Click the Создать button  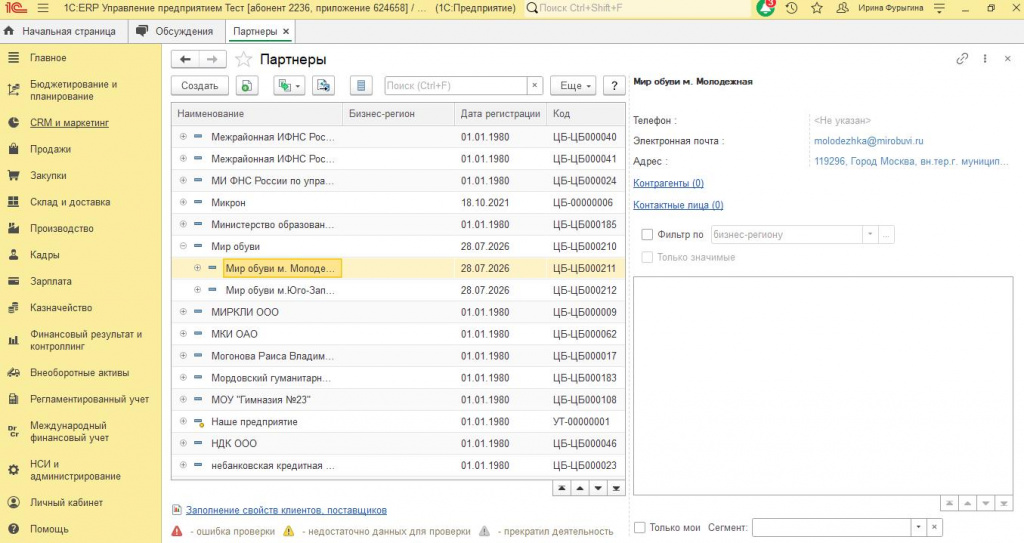point(200,86)
